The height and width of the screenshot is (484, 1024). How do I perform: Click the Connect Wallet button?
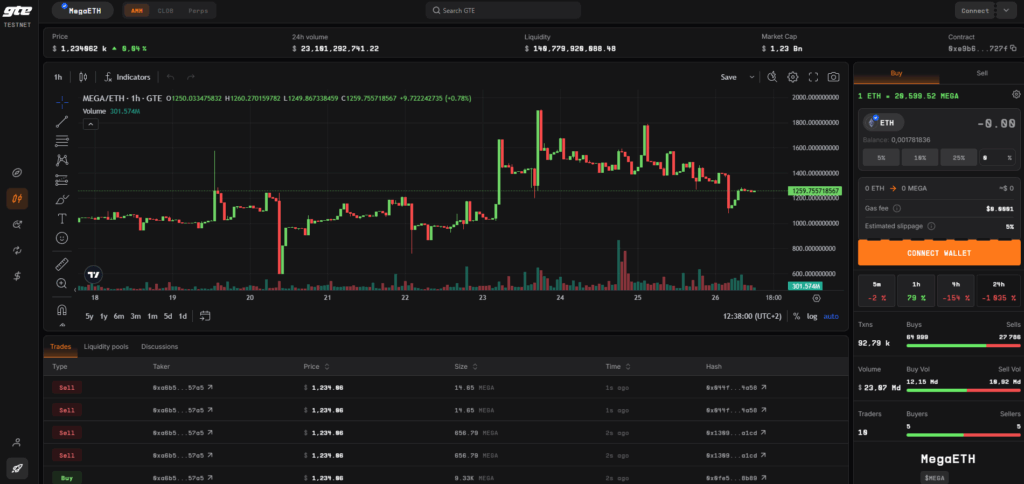click(939, 253)
